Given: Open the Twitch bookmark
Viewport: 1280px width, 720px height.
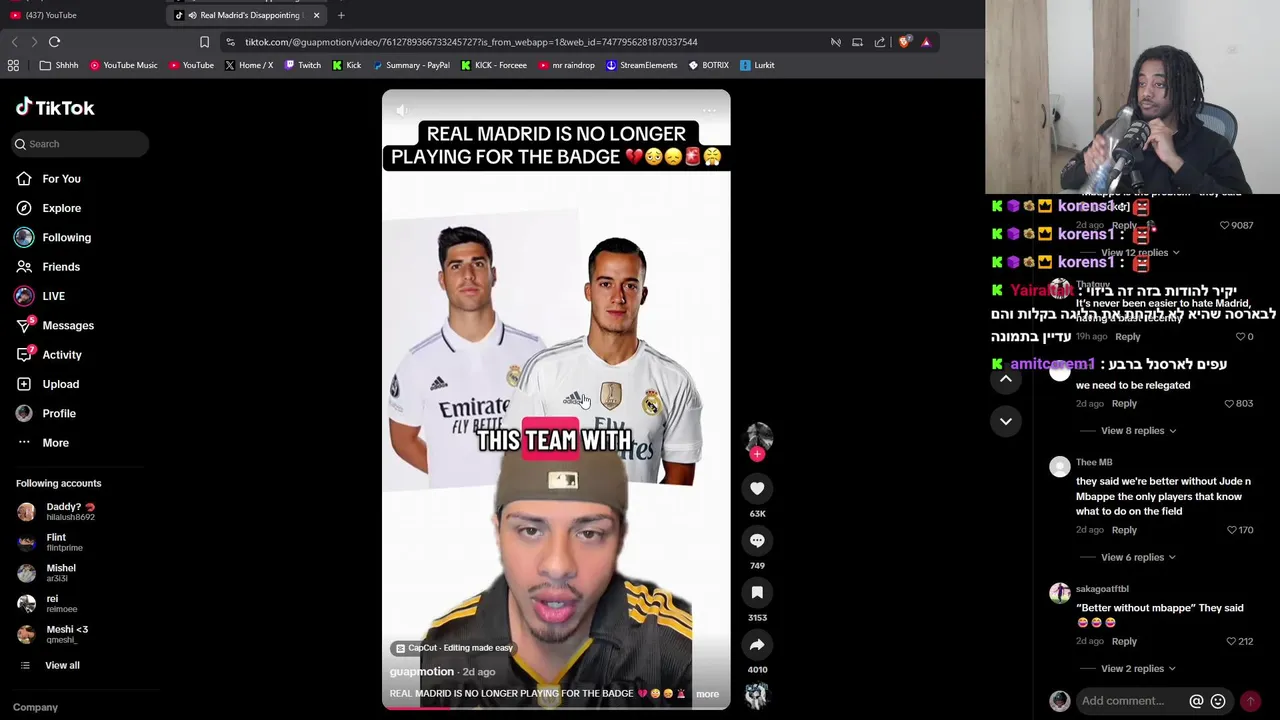Looking at the screenshot, I should tap(303, 65).
